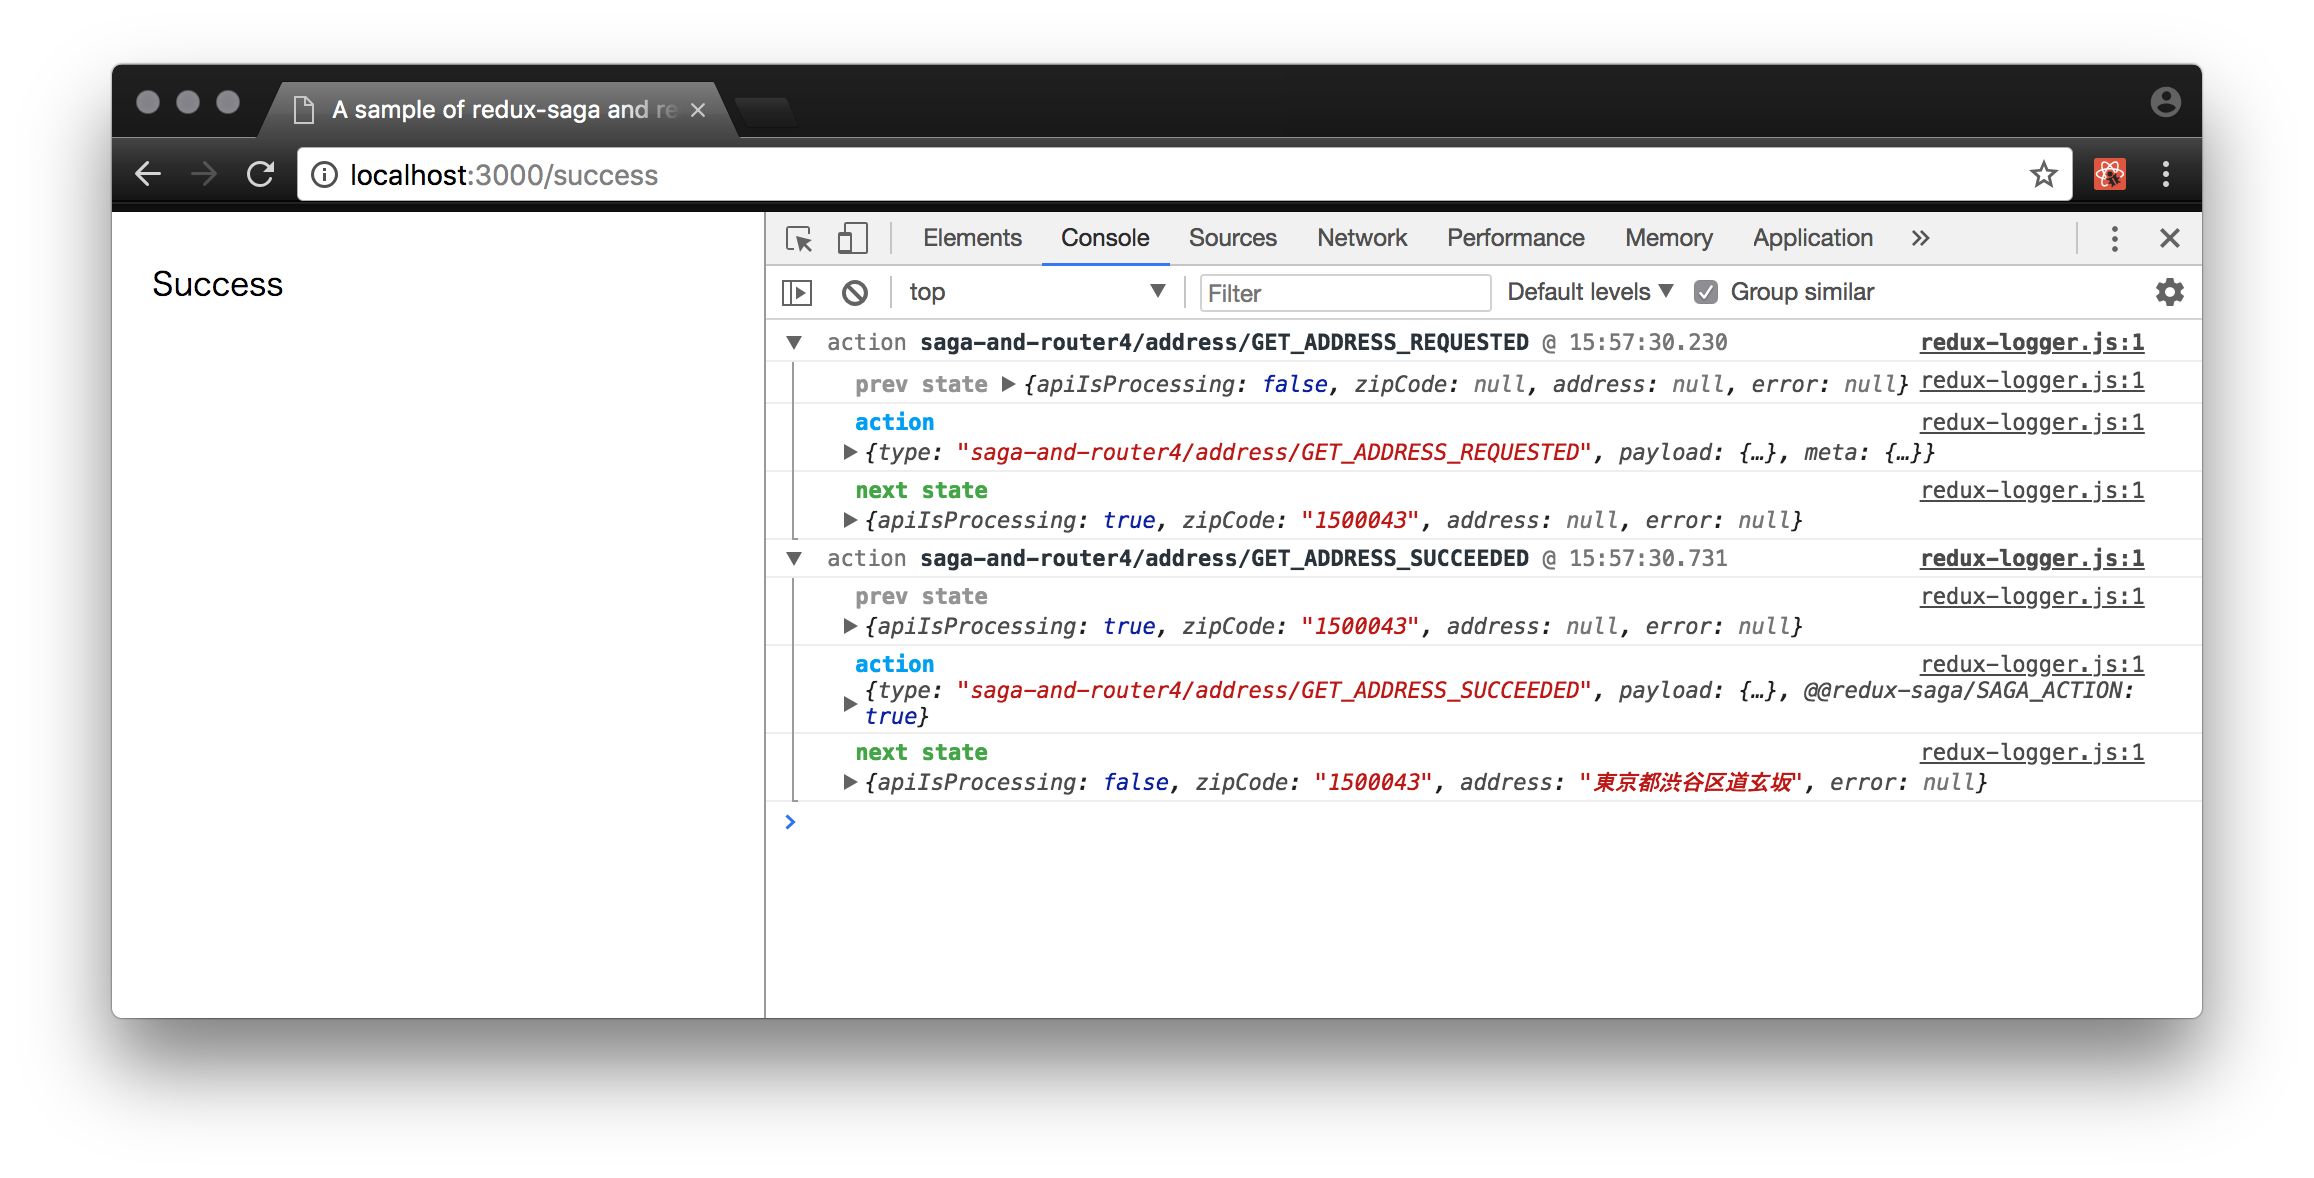Switch to the Elements tab
The image size is (2314, 1178).
(x=971, y=238)
